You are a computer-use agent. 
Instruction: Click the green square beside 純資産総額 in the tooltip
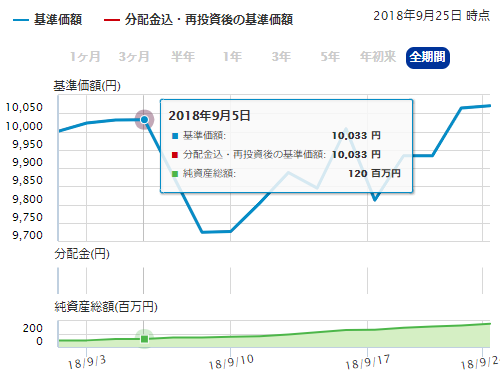(x=175, y=174)
